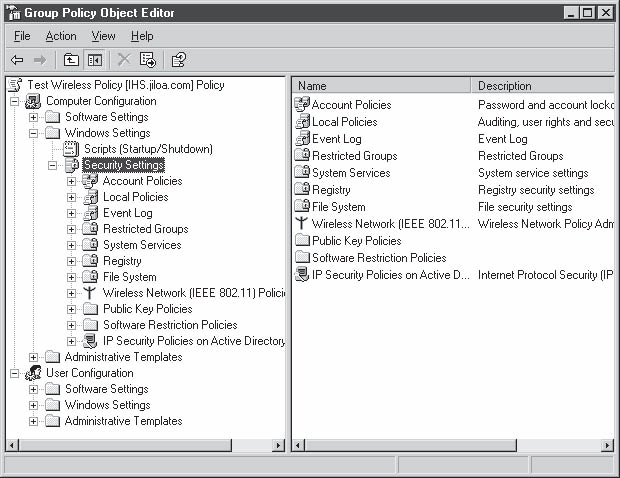Click the Scripts (Startup/Shutdown) icon
This screenshot has width=620, height=478.
[x=71, y=149]
